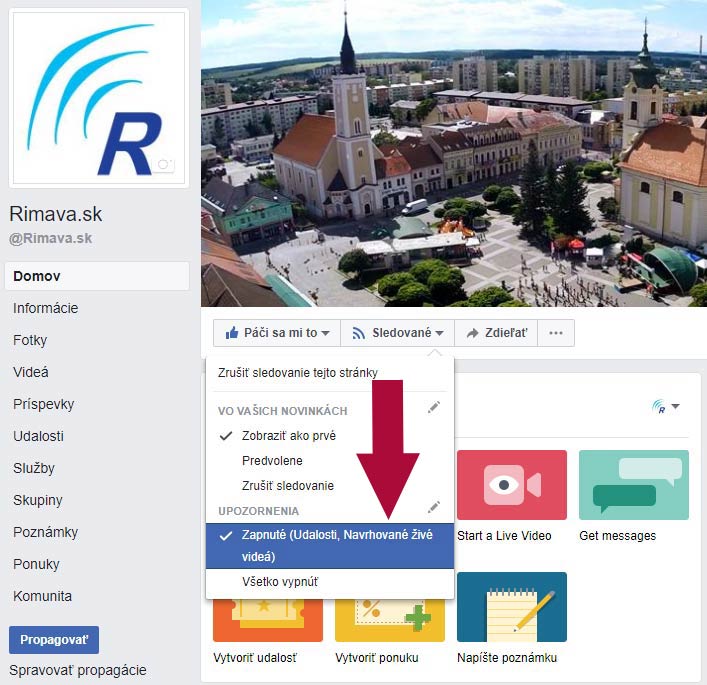Viewport: 707px width, 685px height.
Task: Open the three dots more options button
Action: 556,333
